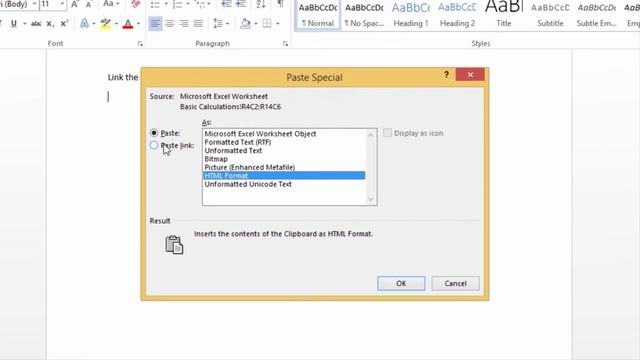This screenshot has width=640, height=360.
Task: Expand shading dropdown arrow
Action: (x=256, y=24)
